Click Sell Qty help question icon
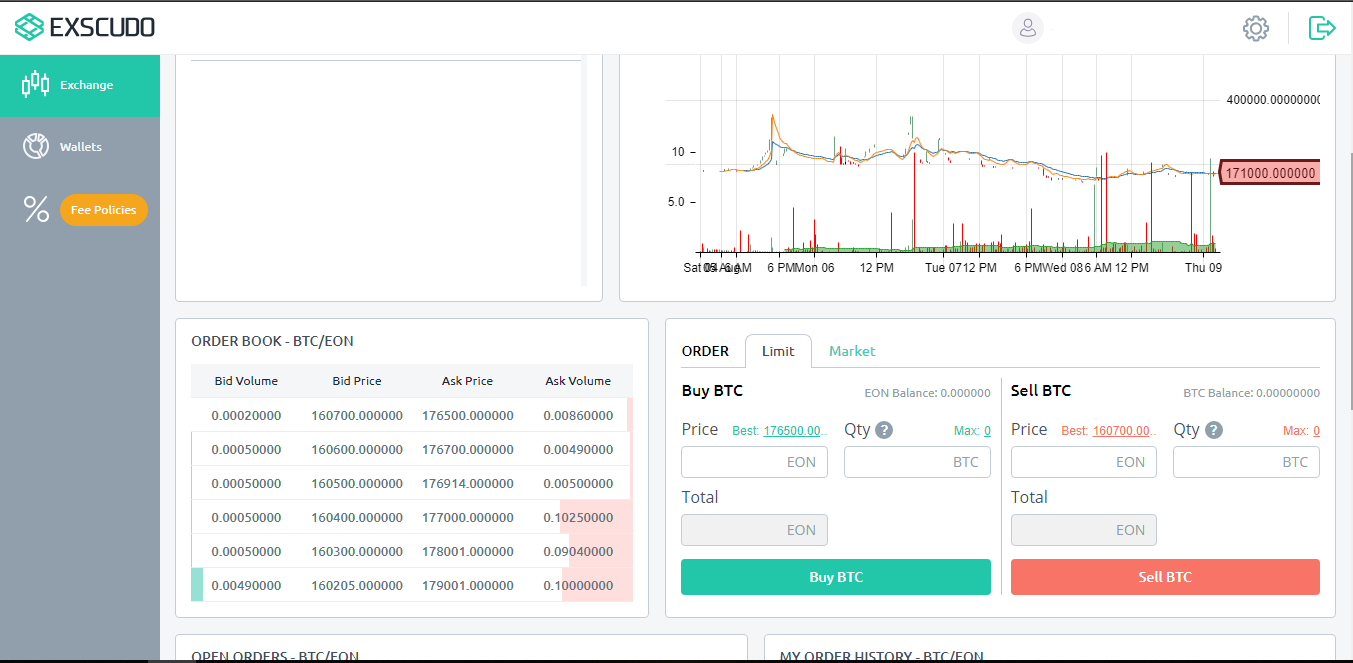Image resolution: width=1353 pixels, height=663 pixels. 1214,430
